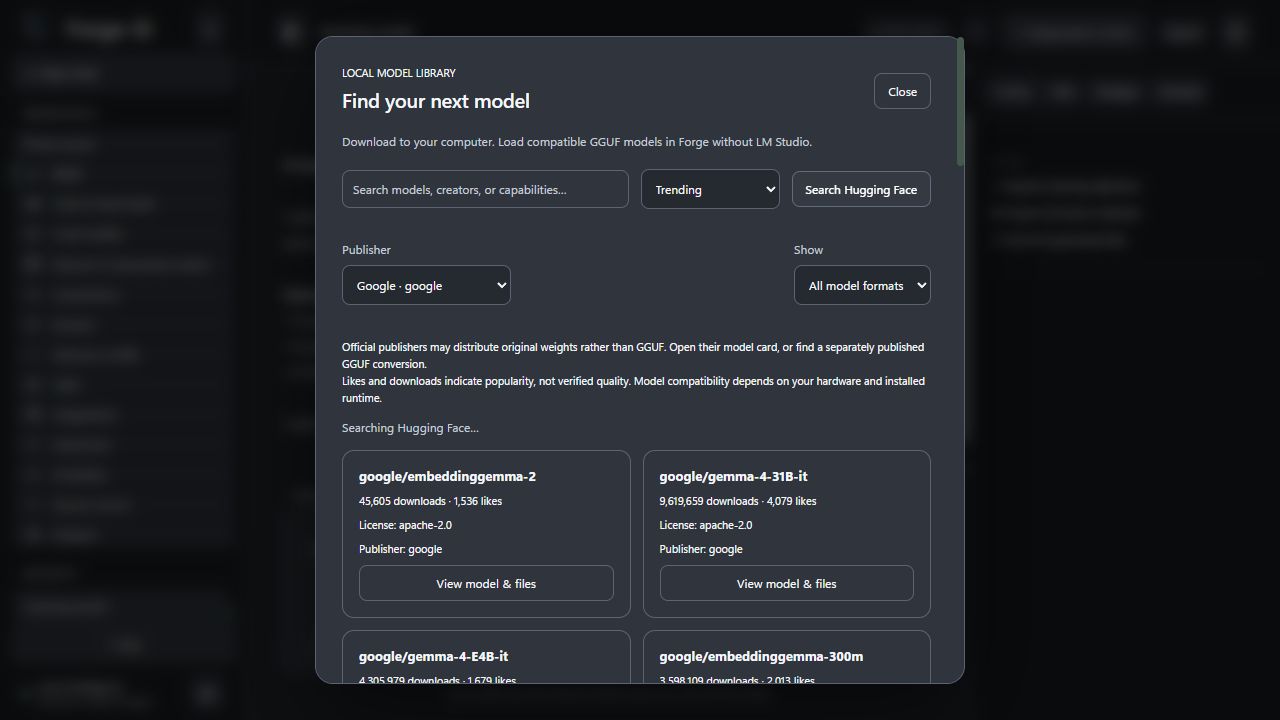Select the google/embeddinggemma-2 card title
The height and width of the screenshot is (720, 1280).
(x=447, y=476)
